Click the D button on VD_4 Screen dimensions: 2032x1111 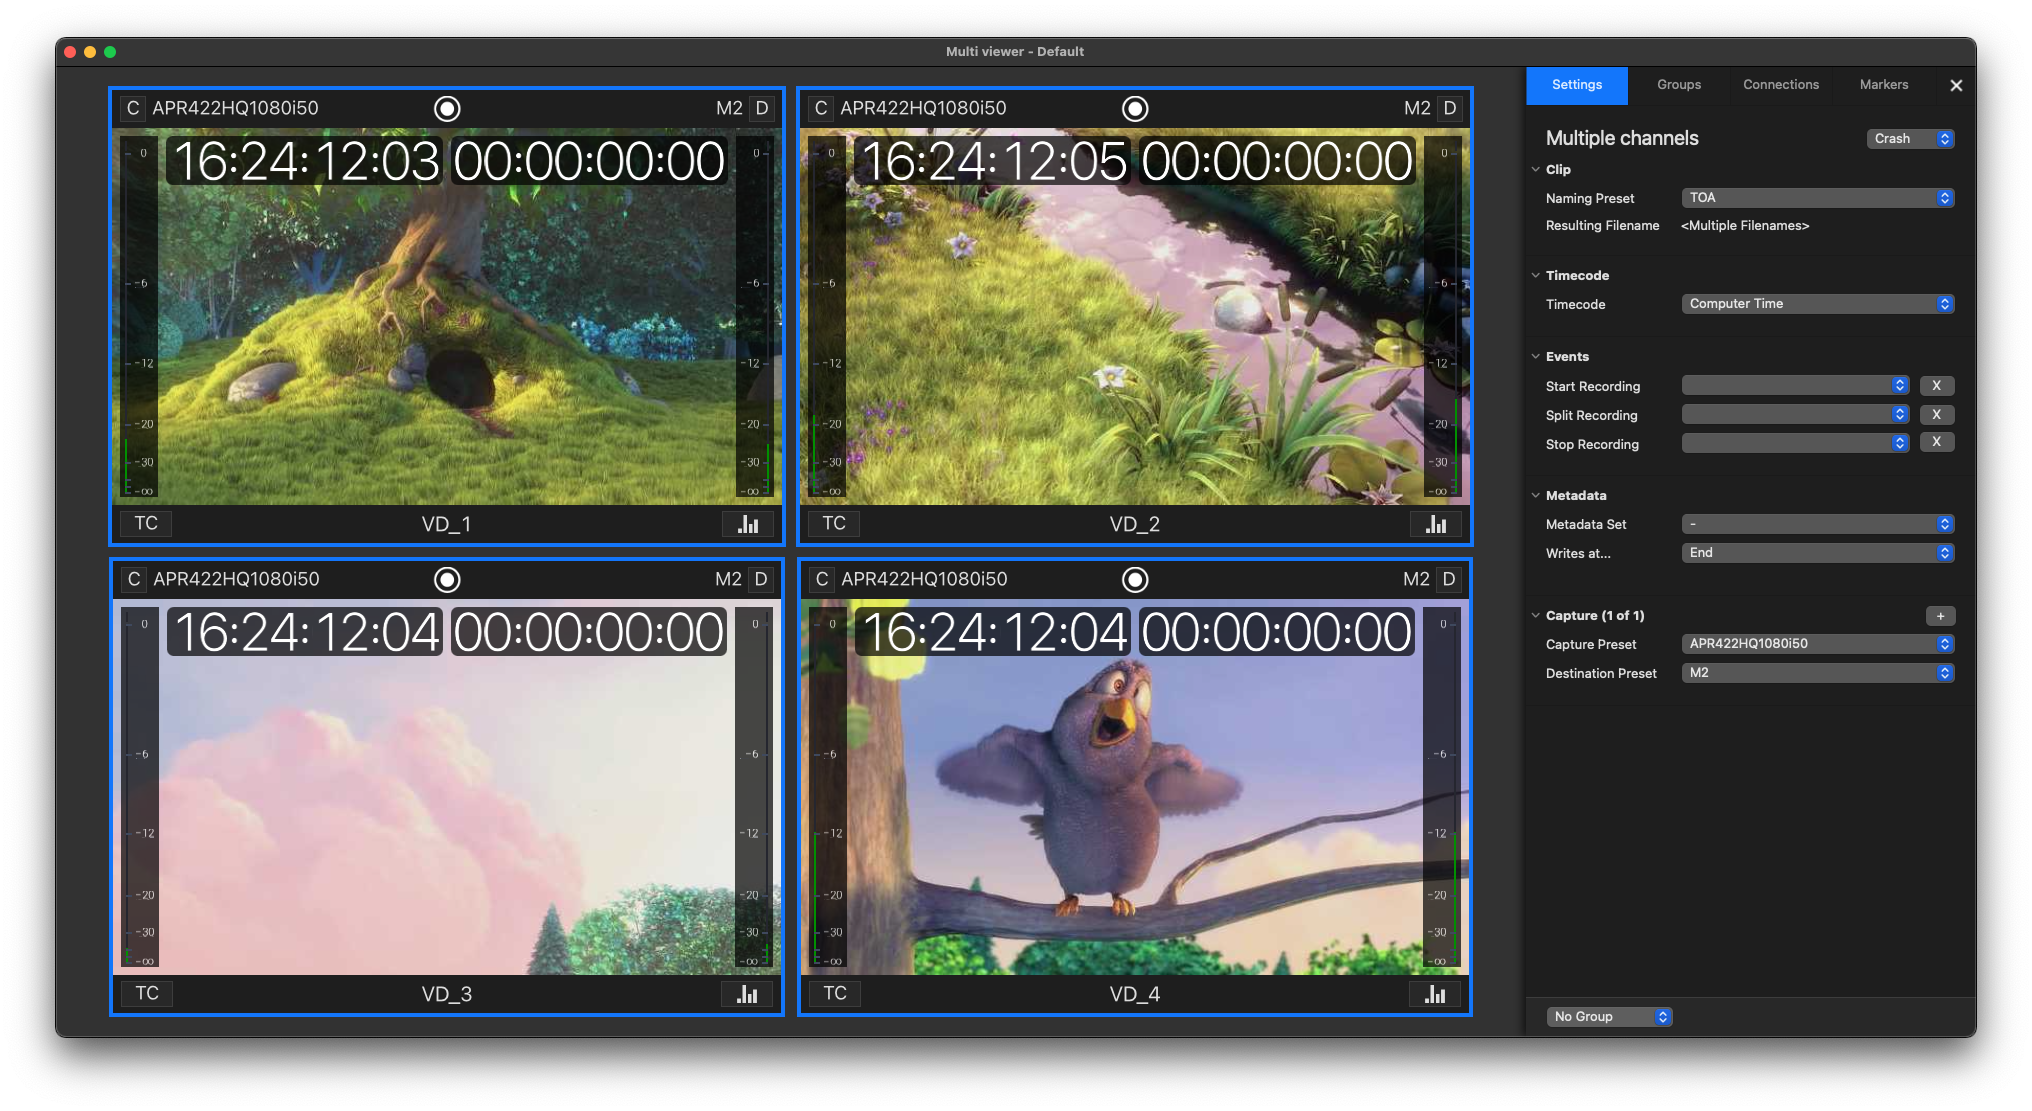[x=1449, y=579]
